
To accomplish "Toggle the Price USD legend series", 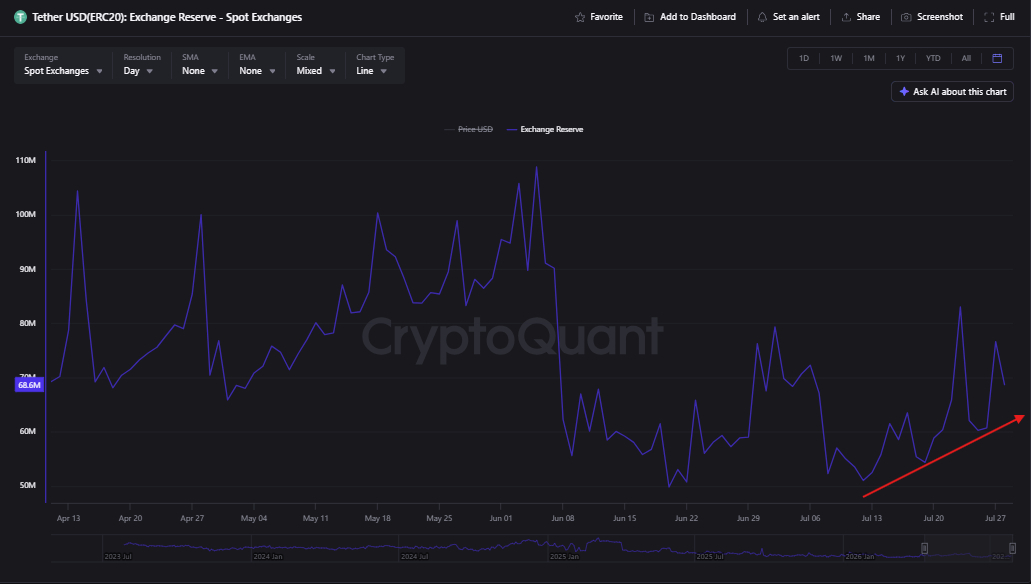I will [469, 130].
